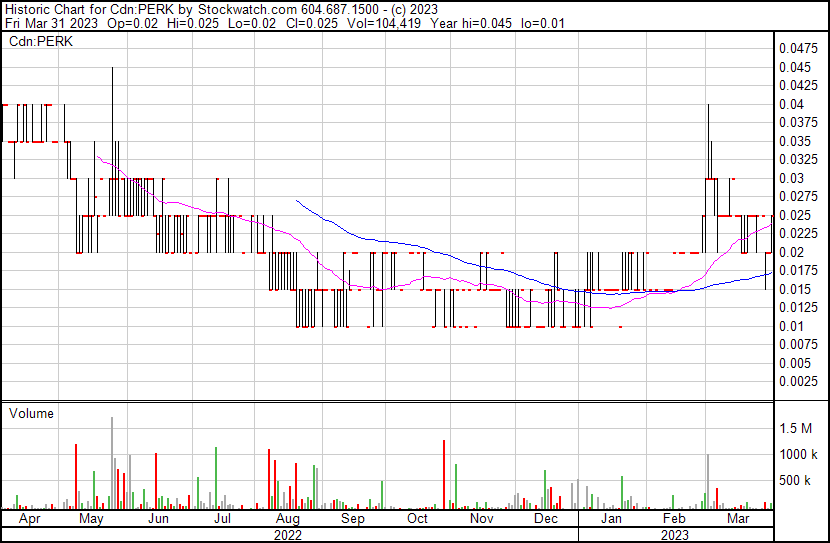Click the 0.0025 price axis label
The height and width of the screenshot is (543, 830).
[x=797, y=382]
